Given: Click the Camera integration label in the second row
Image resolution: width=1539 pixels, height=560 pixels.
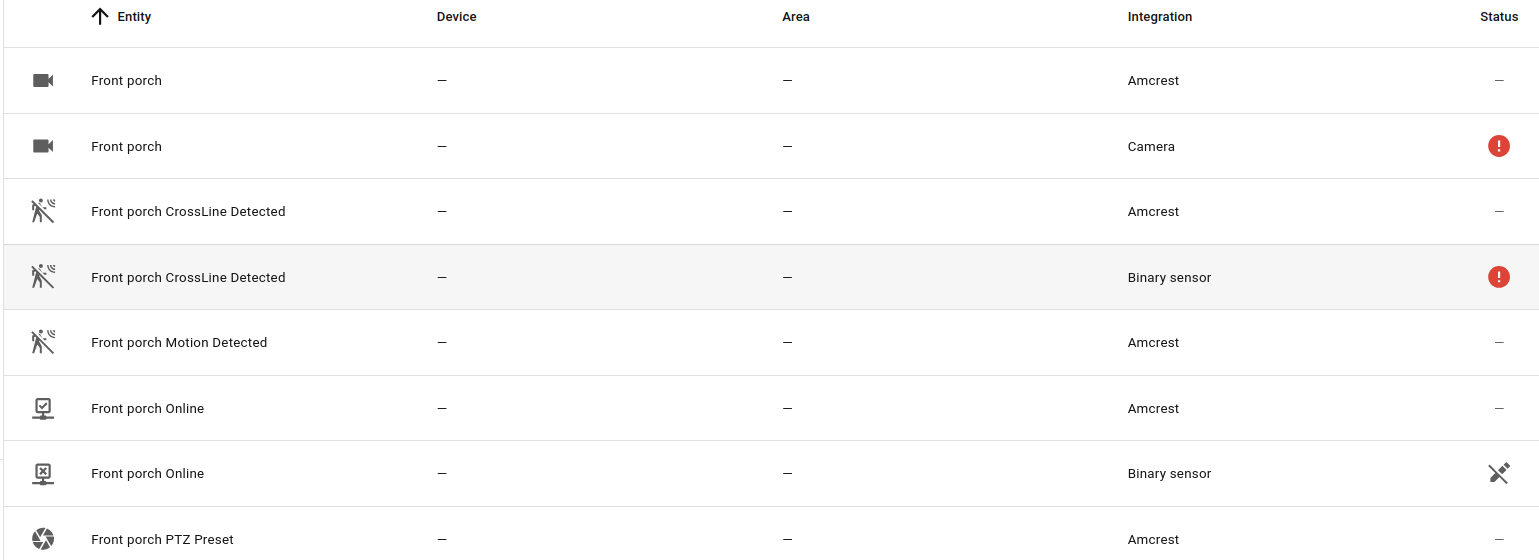Looking at the screenshot, I should pos(1151,147).
